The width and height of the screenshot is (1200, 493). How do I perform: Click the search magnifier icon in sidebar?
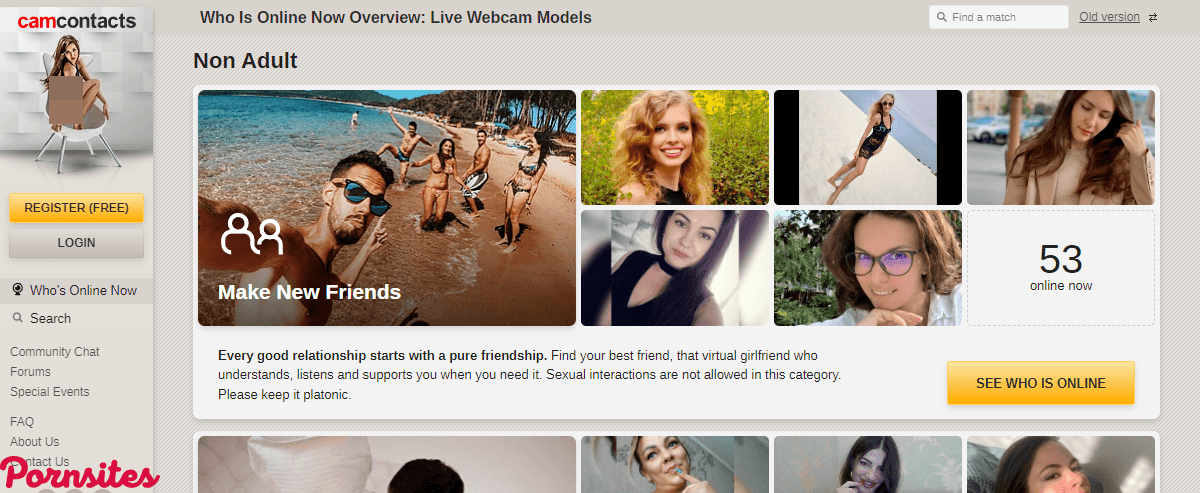coord(17,318)
